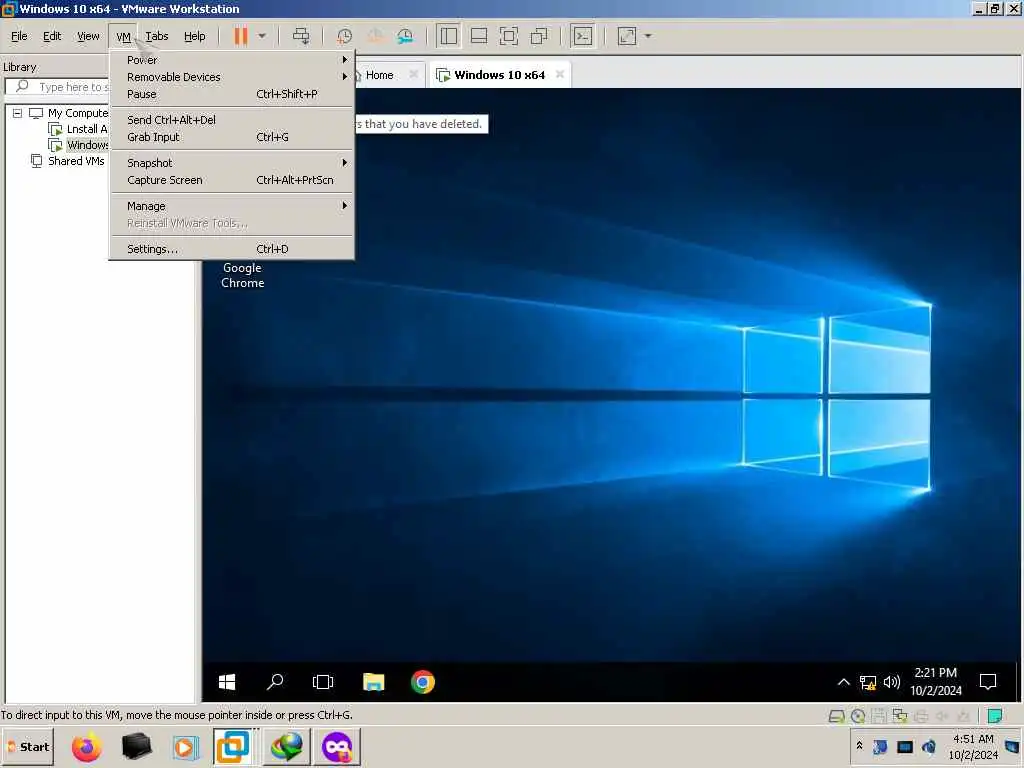
Task: Select the Lnstall A VM in the library
Action: pyautogui.click(x=78, y=129)
